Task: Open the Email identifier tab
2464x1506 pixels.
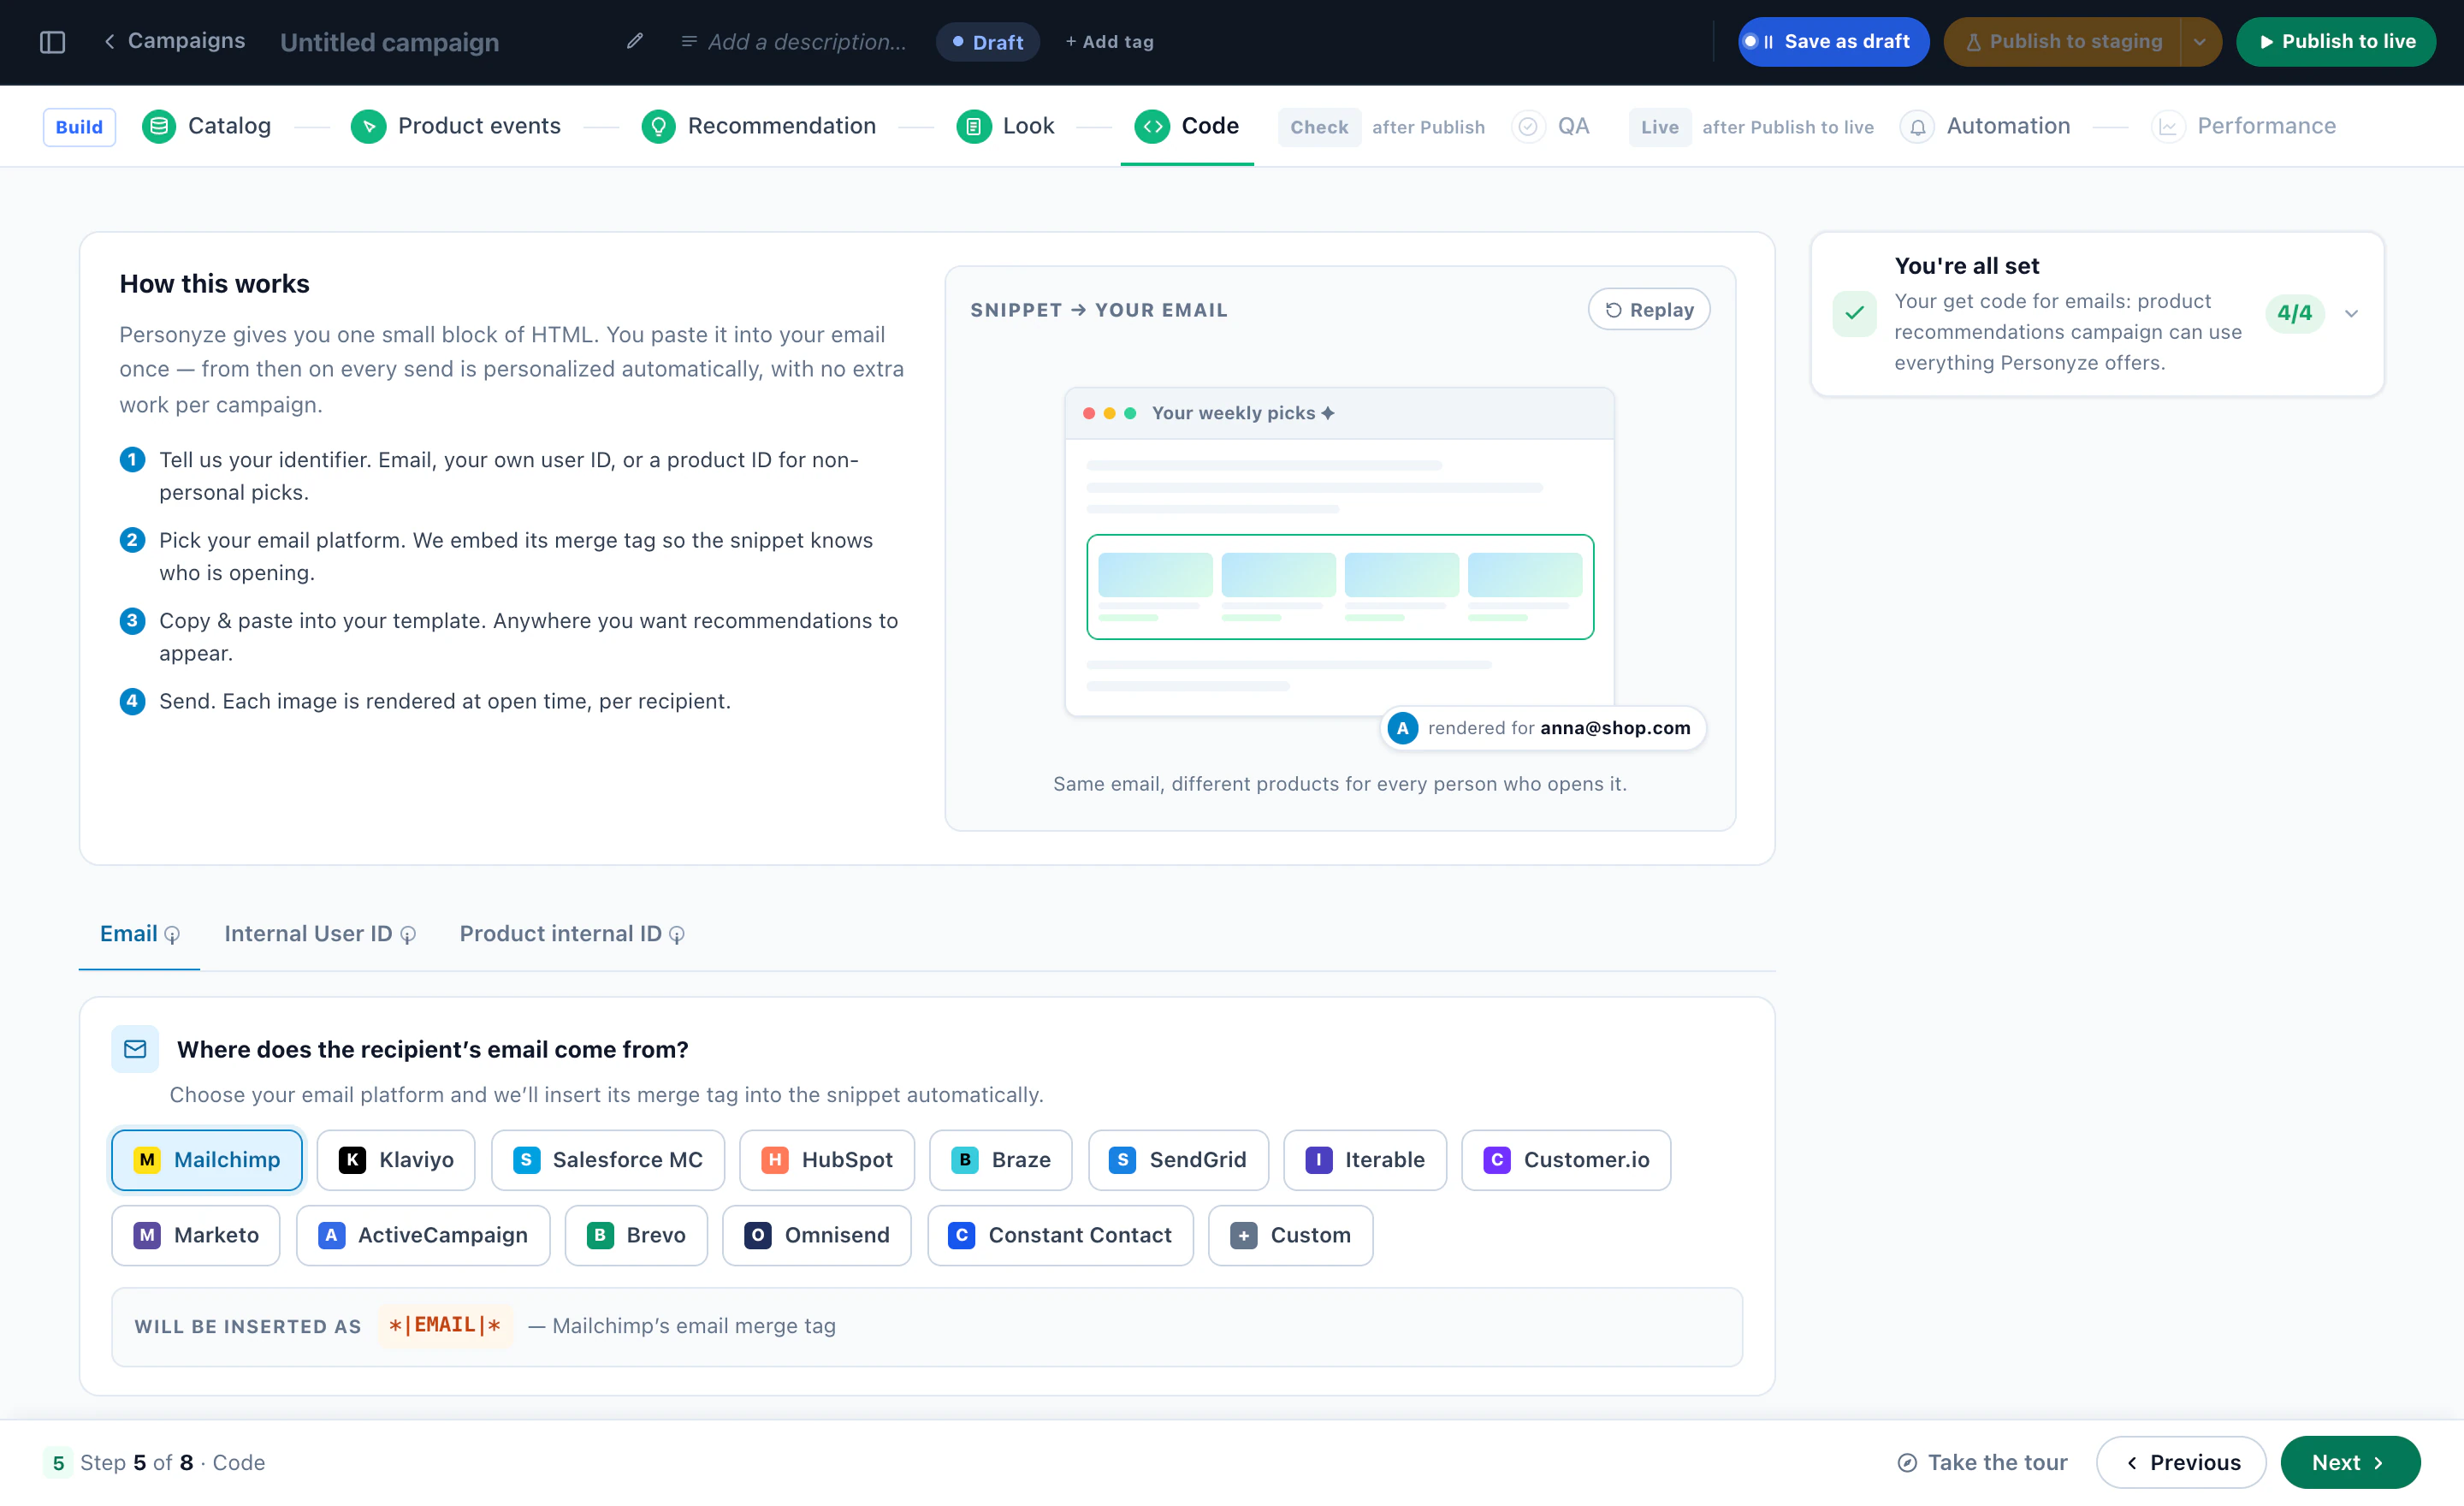Action: [139, 934]
